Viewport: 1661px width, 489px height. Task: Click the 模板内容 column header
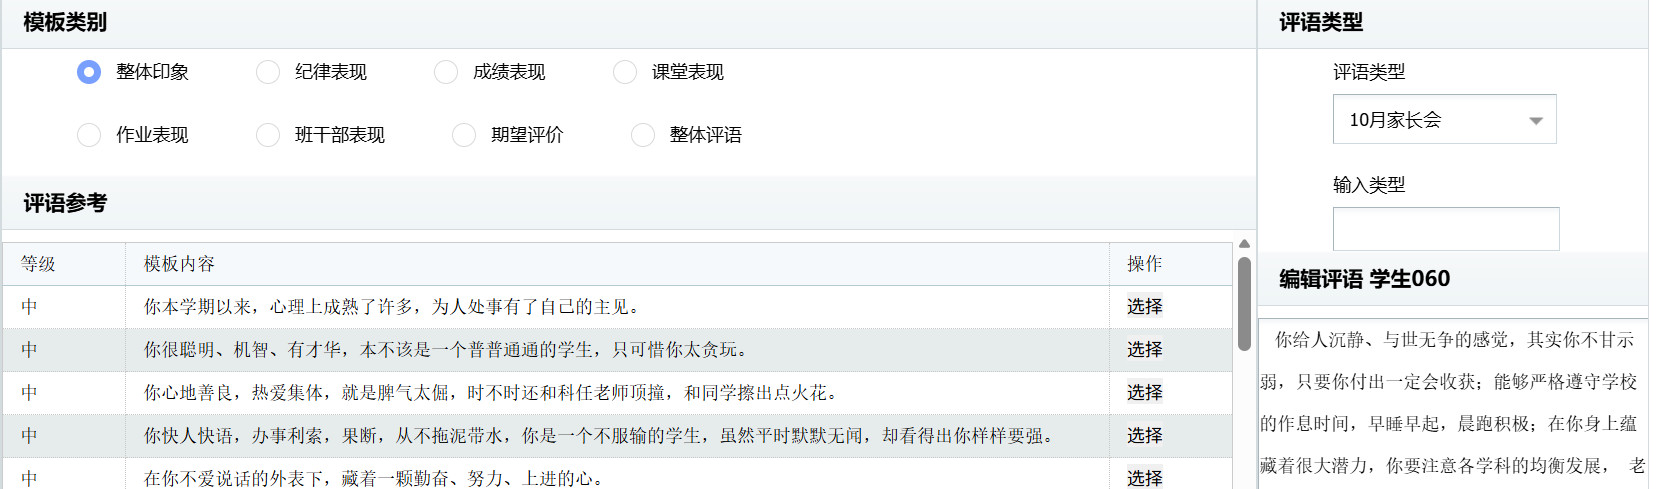(x=180, y=264)
